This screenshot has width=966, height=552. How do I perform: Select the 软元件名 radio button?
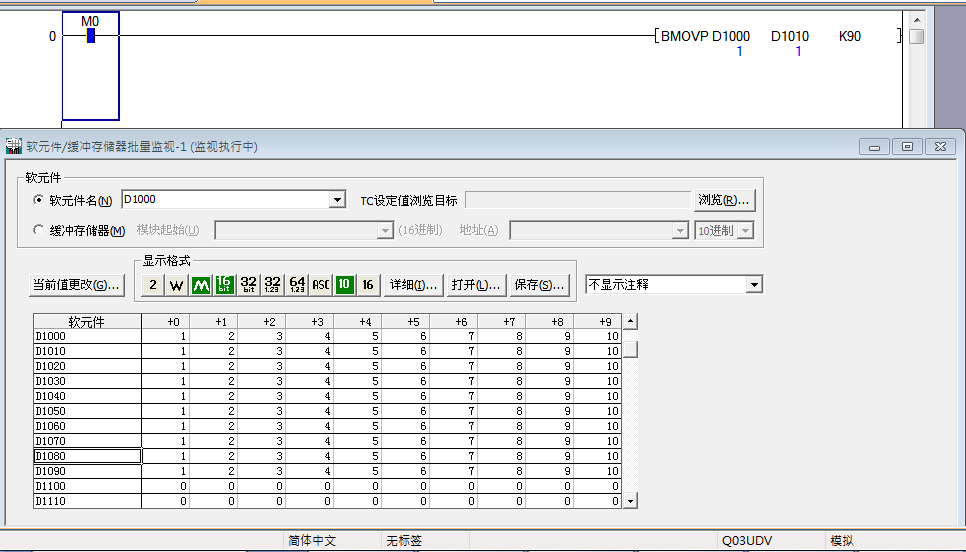pos(40,200)
